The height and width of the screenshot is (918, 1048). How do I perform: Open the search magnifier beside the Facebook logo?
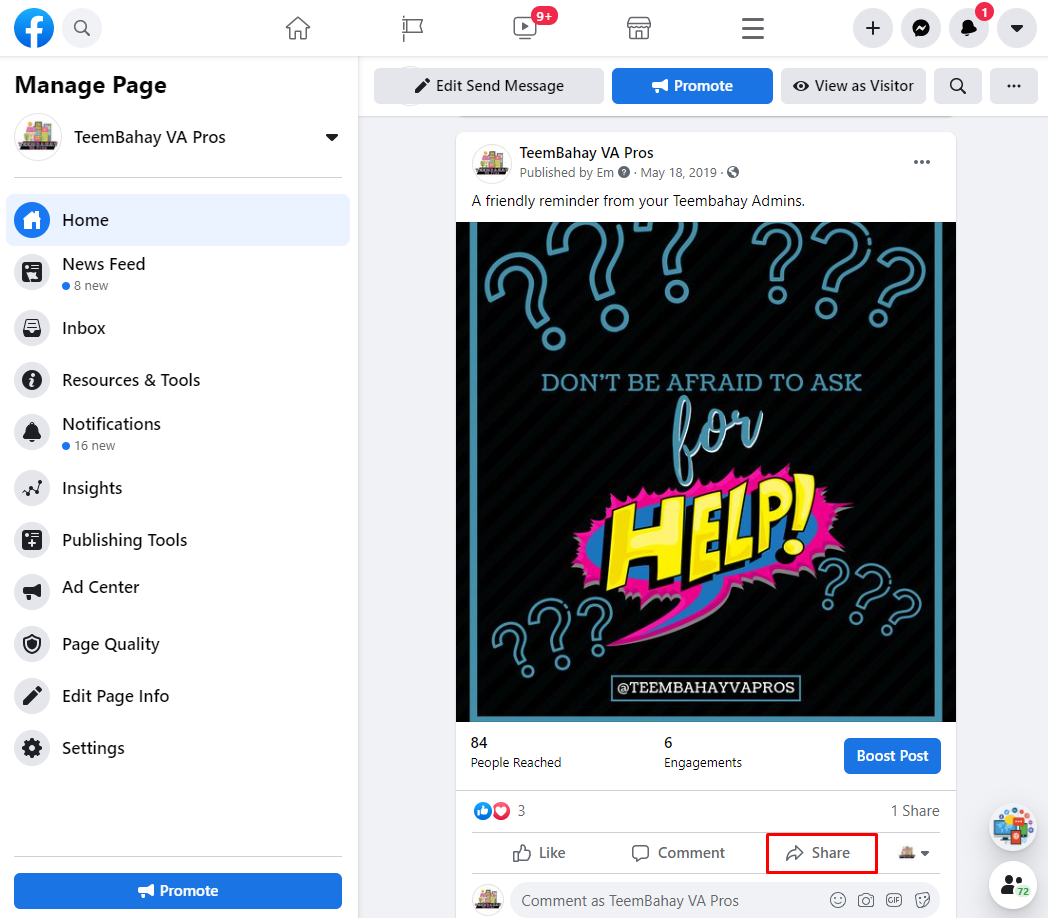click(x=82, y=28)
